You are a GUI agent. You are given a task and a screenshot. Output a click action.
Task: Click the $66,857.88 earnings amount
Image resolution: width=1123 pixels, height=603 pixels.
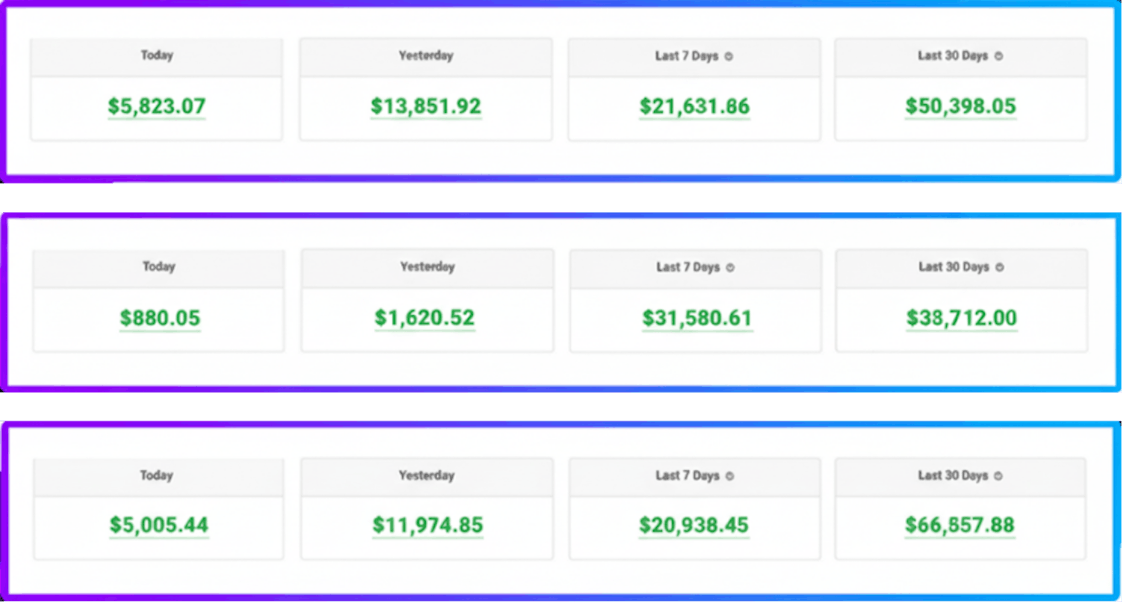tap(961, 524)
